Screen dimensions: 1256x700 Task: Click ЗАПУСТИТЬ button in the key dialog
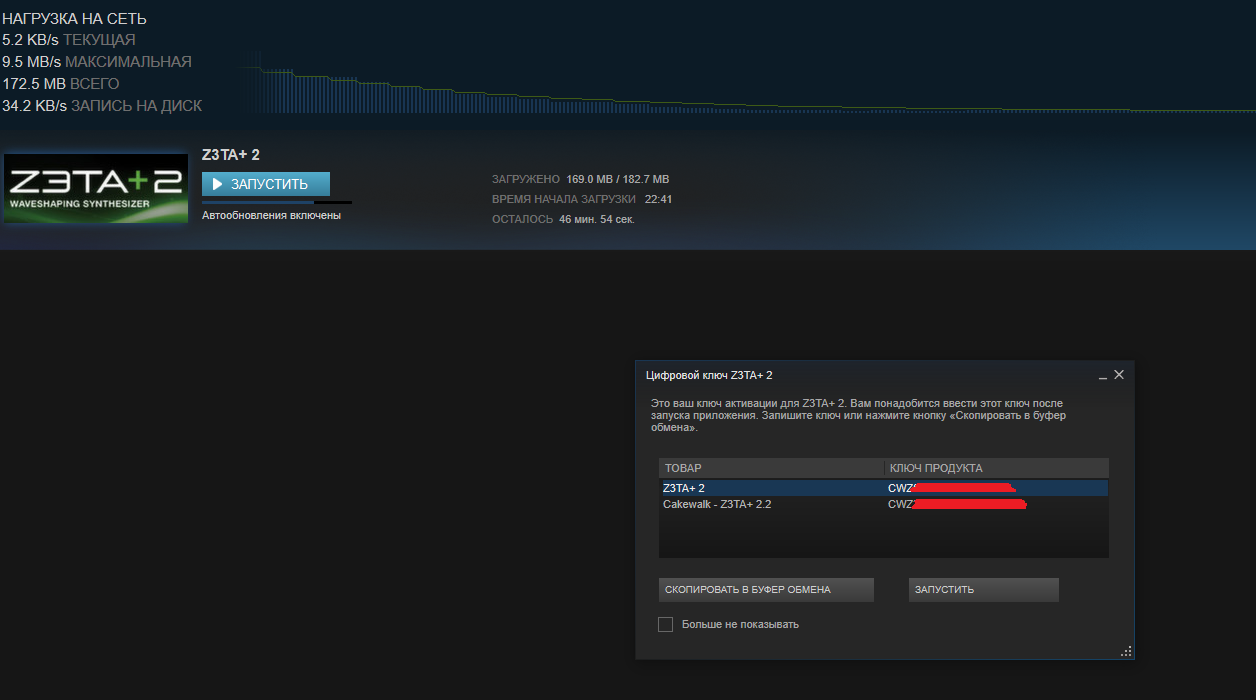[983, 590]
